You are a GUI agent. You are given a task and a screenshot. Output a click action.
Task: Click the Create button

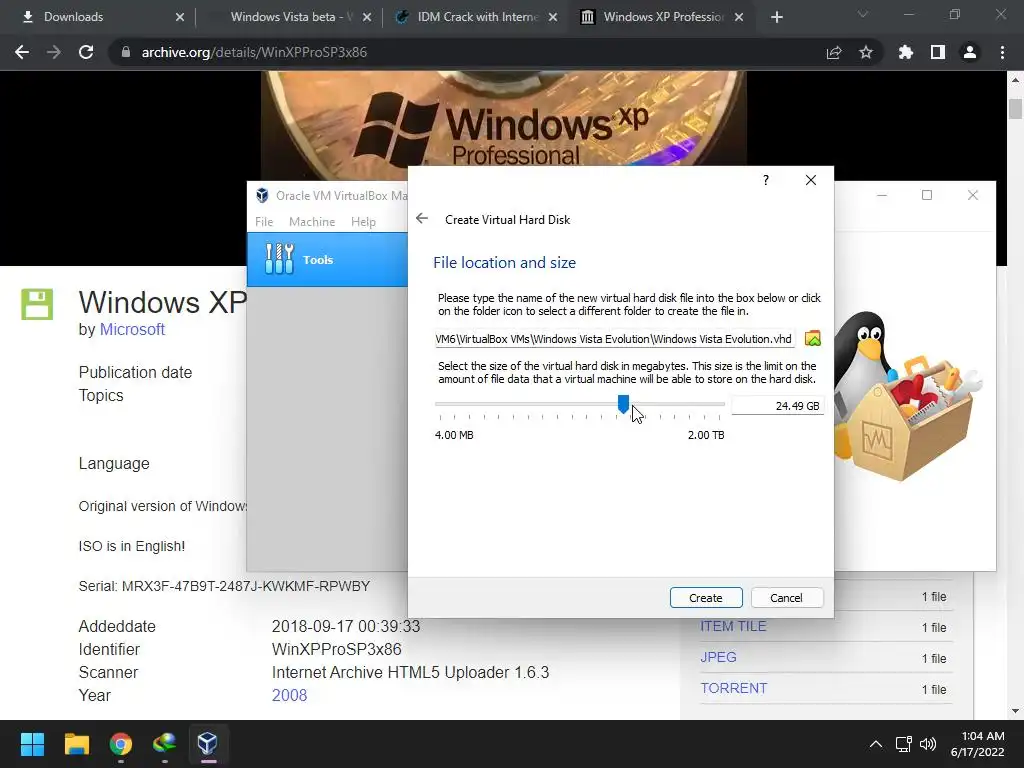click(706, 598)
